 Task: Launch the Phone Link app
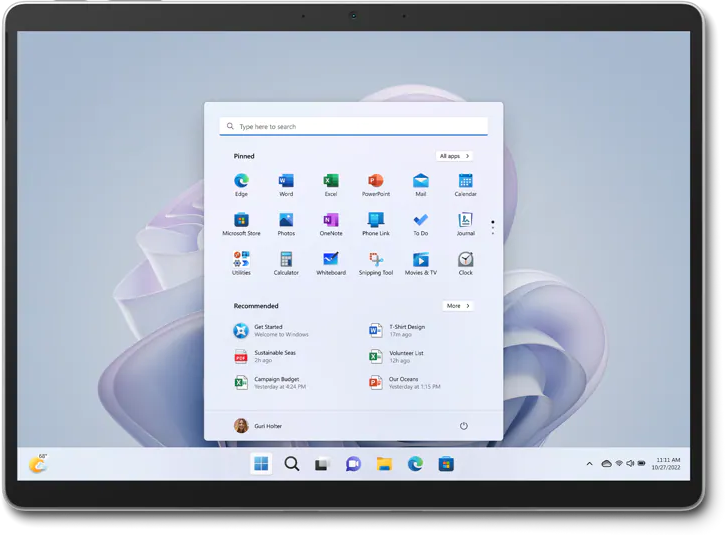pyautogui.click(x=375, y=224)
